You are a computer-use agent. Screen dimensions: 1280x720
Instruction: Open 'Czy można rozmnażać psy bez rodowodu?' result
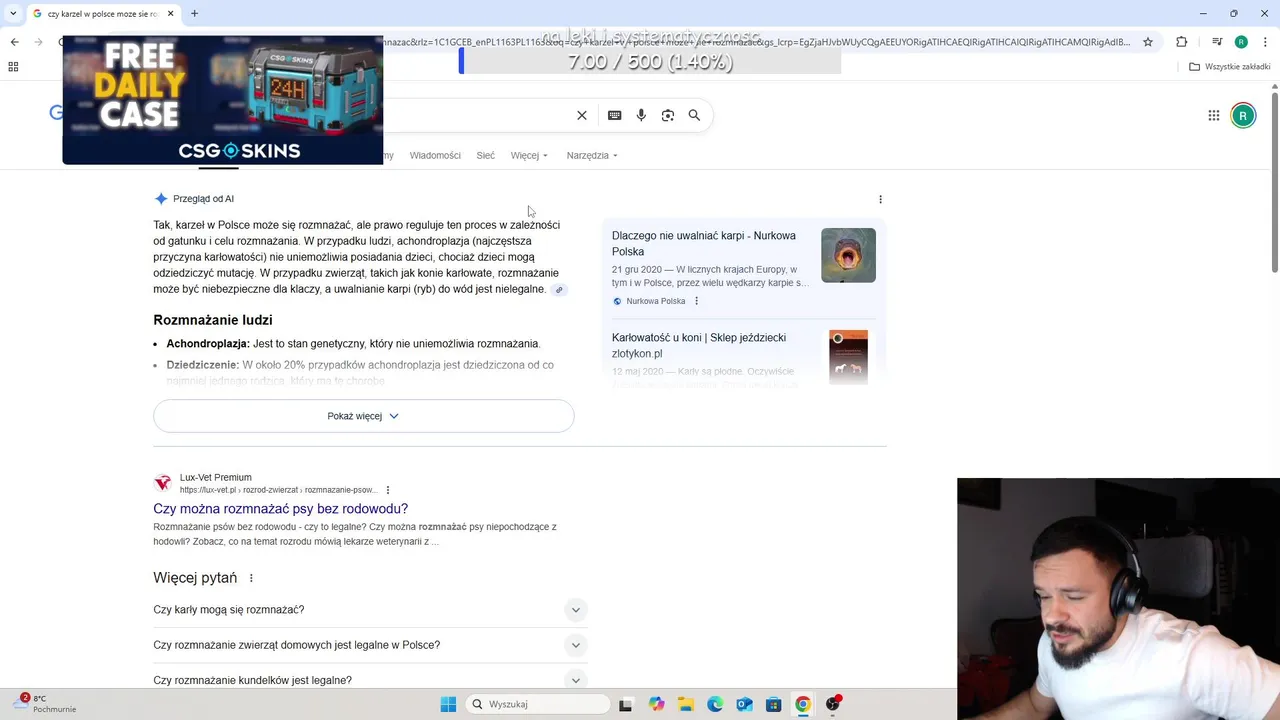tap(280, 508)
